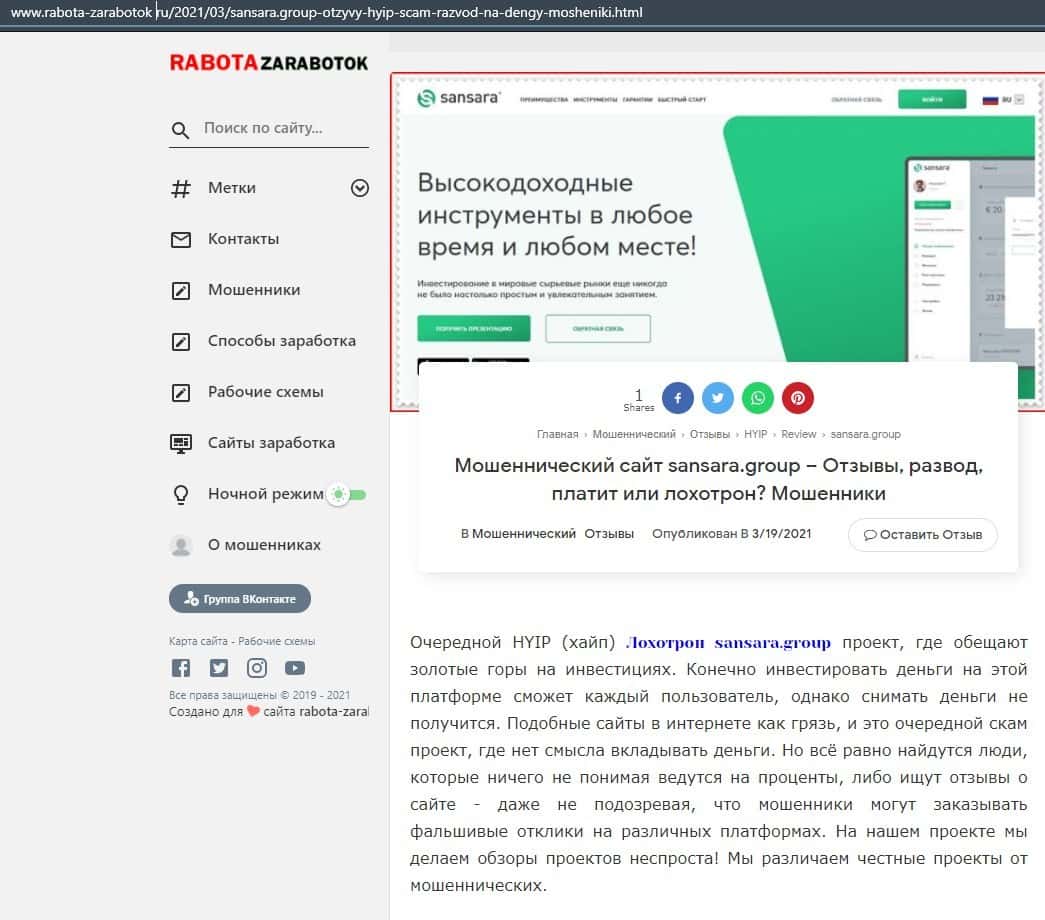Open Карта сайта footer link
1045x920 pixels.
click(x=198, y=641)
